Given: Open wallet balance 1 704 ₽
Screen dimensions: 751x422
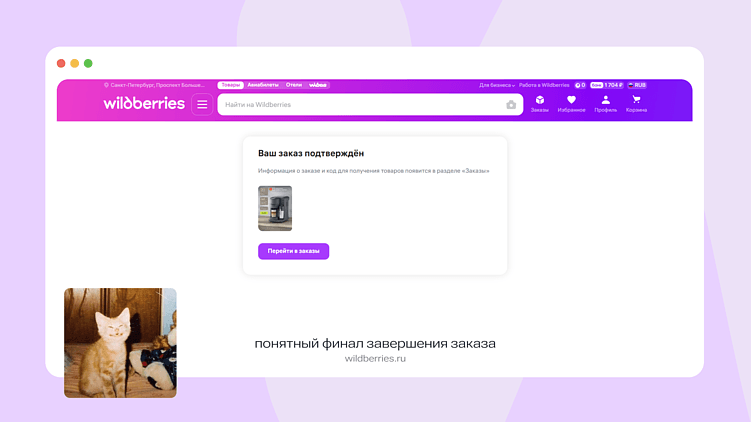Looking at the screenshot, I should [606, 85].
